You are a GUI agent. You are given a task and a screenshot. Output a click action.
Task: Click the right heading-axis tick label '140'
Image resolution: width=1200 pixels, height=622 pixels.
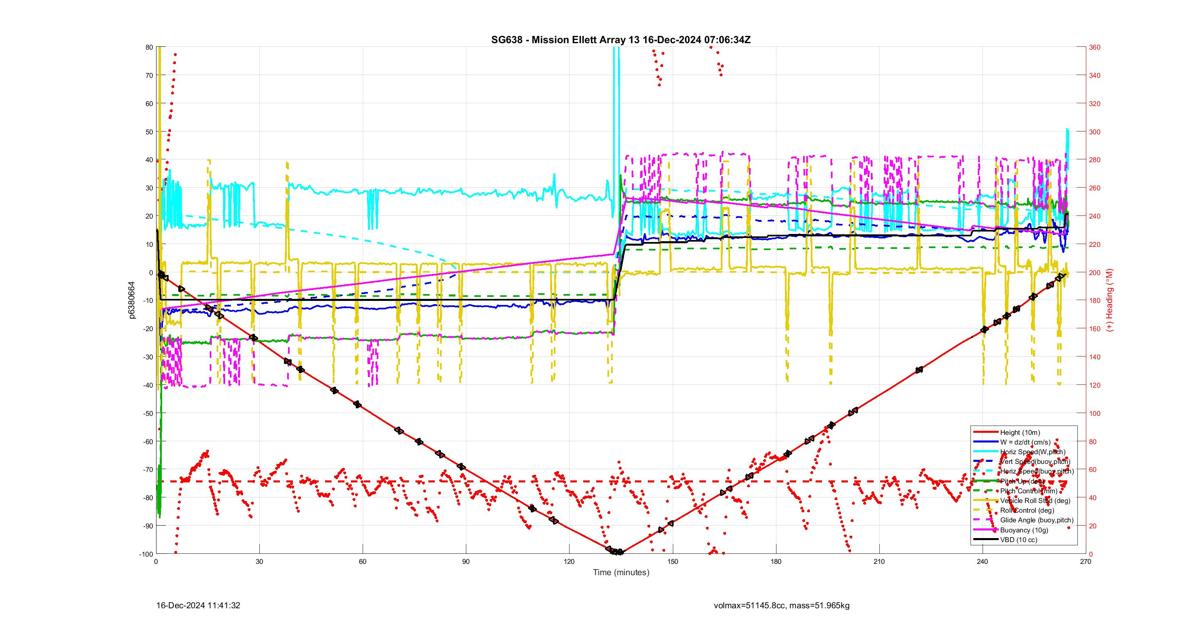coord(1095,357)
